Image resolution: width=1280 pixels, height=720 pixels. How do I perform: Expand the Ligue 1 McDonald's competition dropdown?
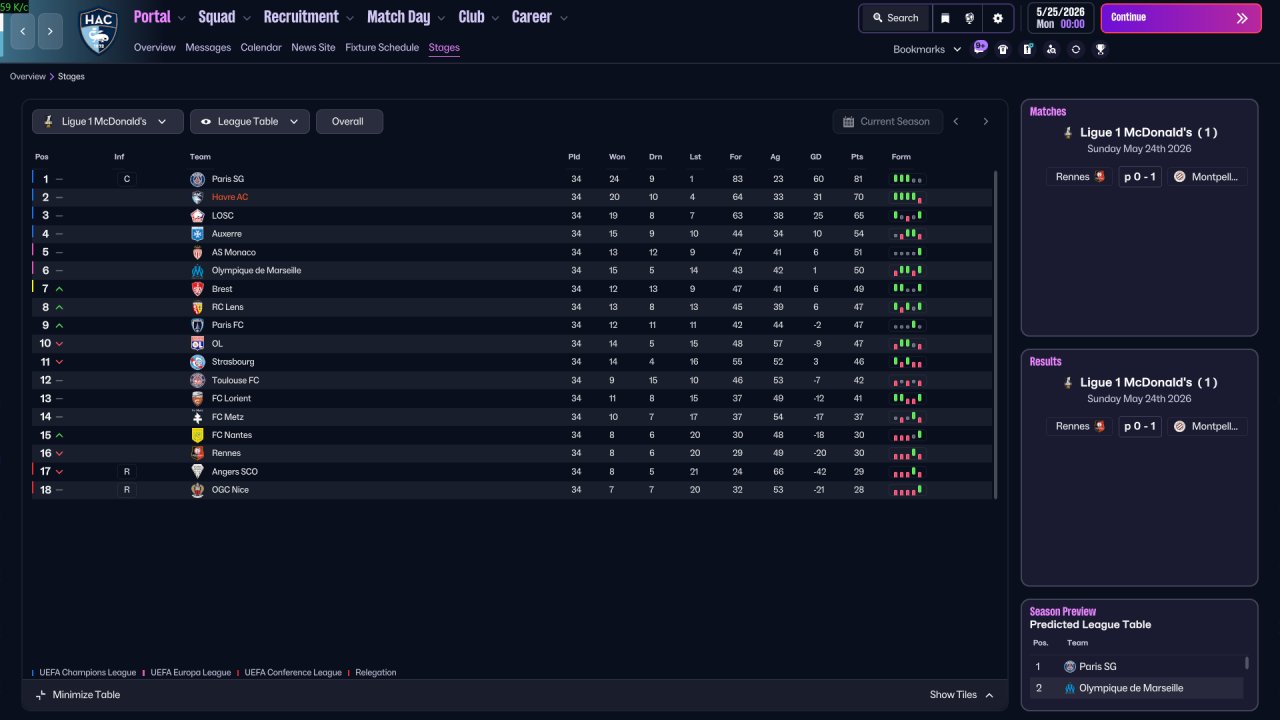(108, 121)
